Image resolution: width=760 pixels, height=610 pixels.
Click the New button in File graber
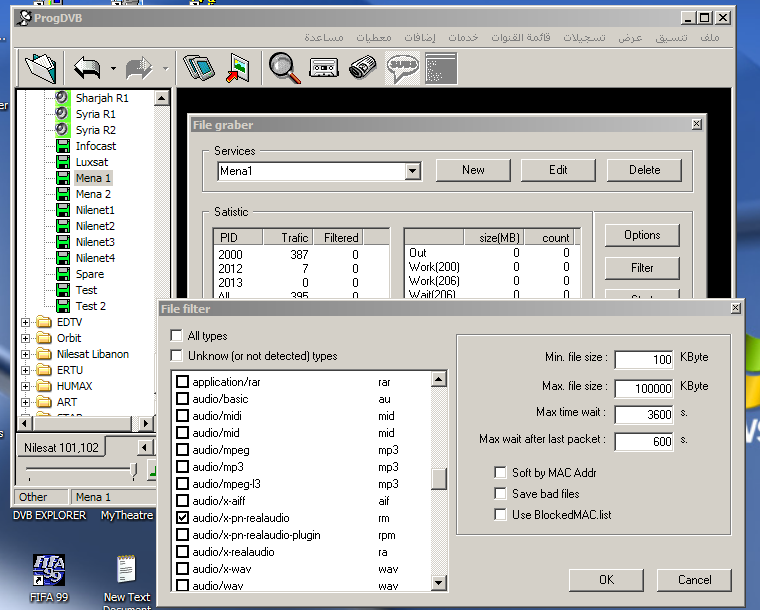[473, 170]
